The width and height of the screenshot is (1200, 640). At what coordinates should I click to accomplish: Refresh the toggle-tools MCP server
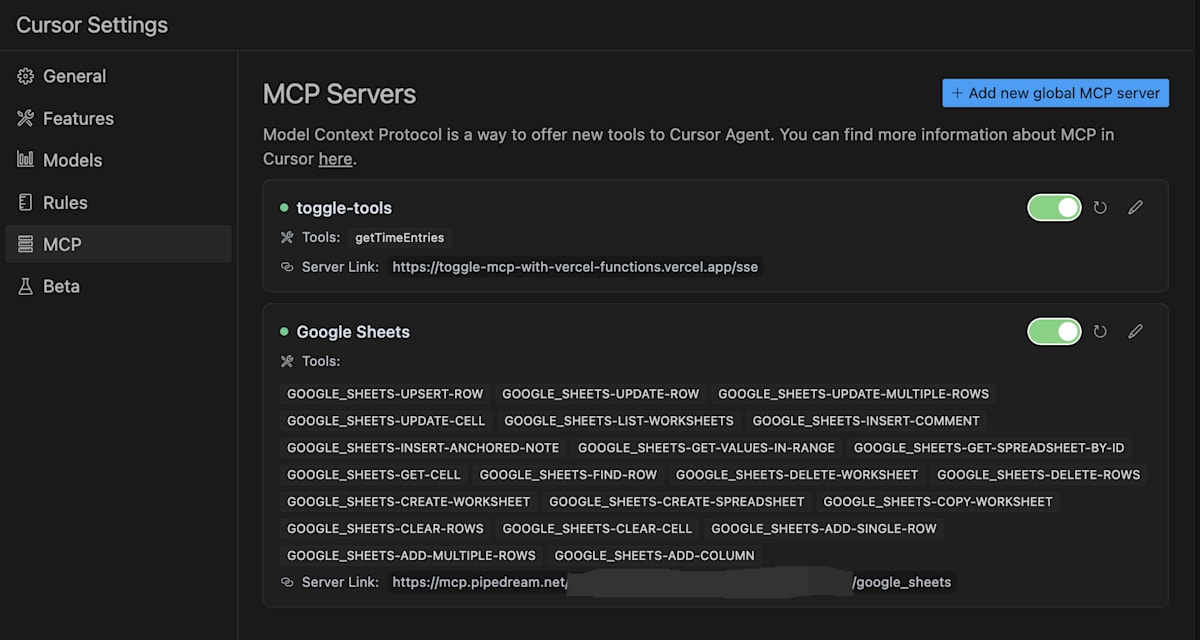click(1100, 208)
